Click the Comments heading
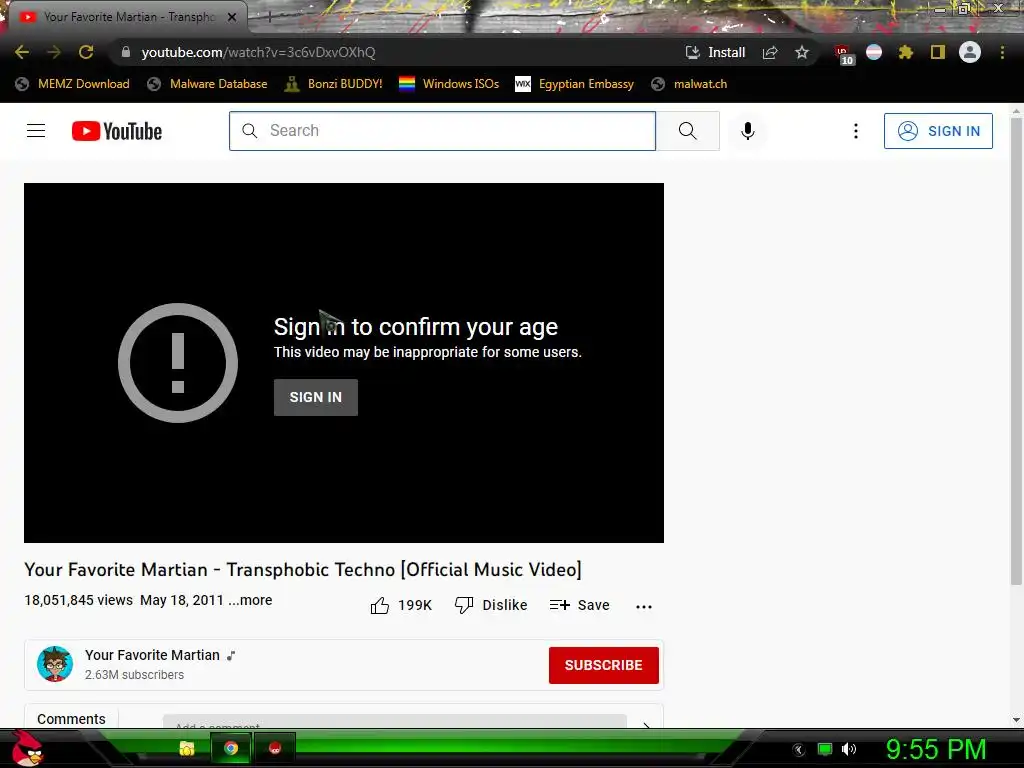The height and width of the screenshot is (768, 1024). tap(71, 718)
